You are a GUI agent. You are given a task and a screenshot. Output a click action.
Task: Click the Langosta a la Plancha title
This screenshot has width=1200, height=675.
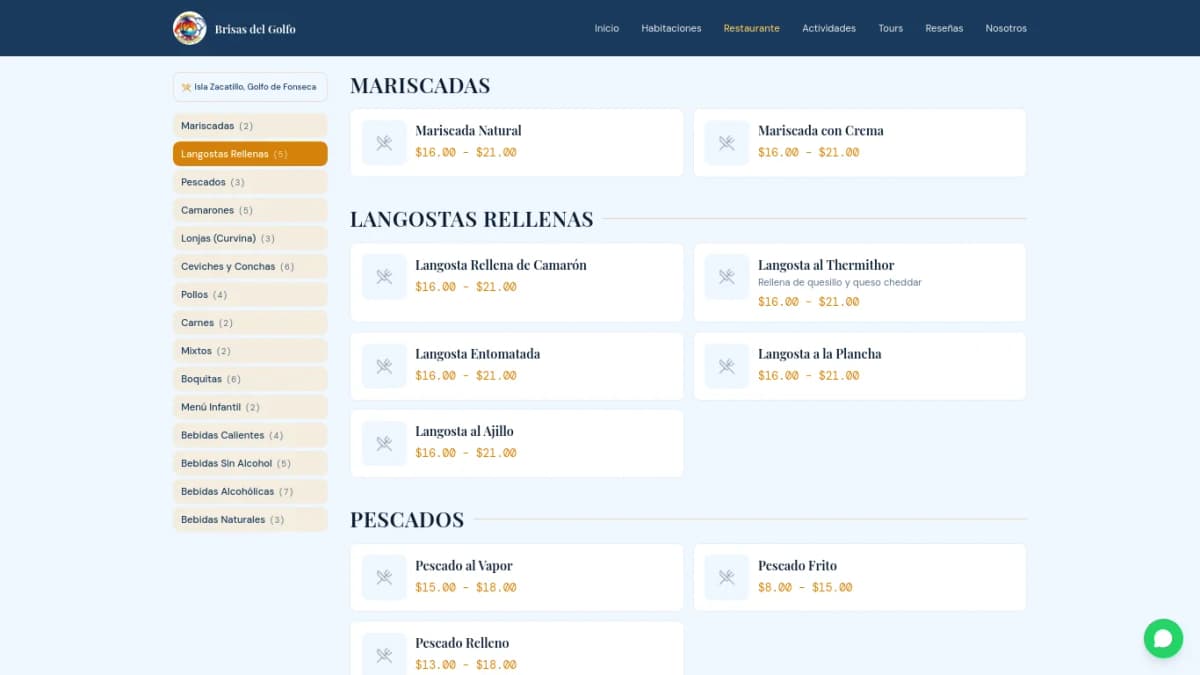pos(820,354)
